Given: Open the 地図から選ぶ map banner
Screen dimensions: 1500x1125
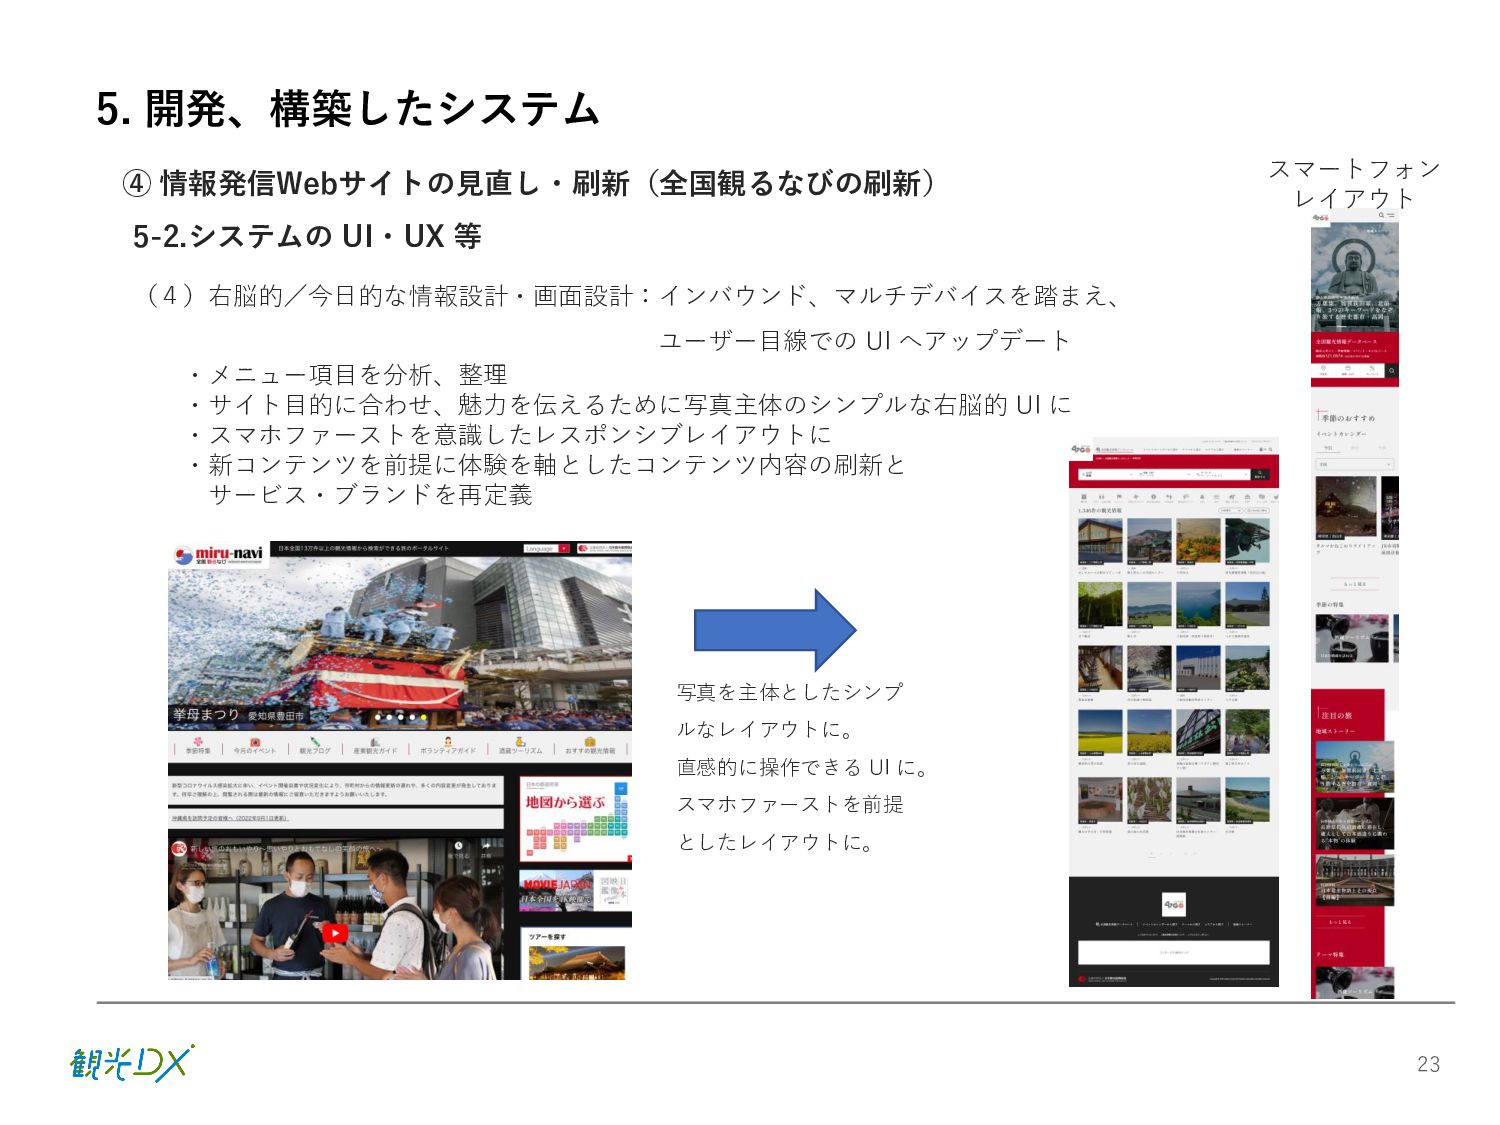Looking at the screenshot, I should pyautogui.click(x=575, y=818).
